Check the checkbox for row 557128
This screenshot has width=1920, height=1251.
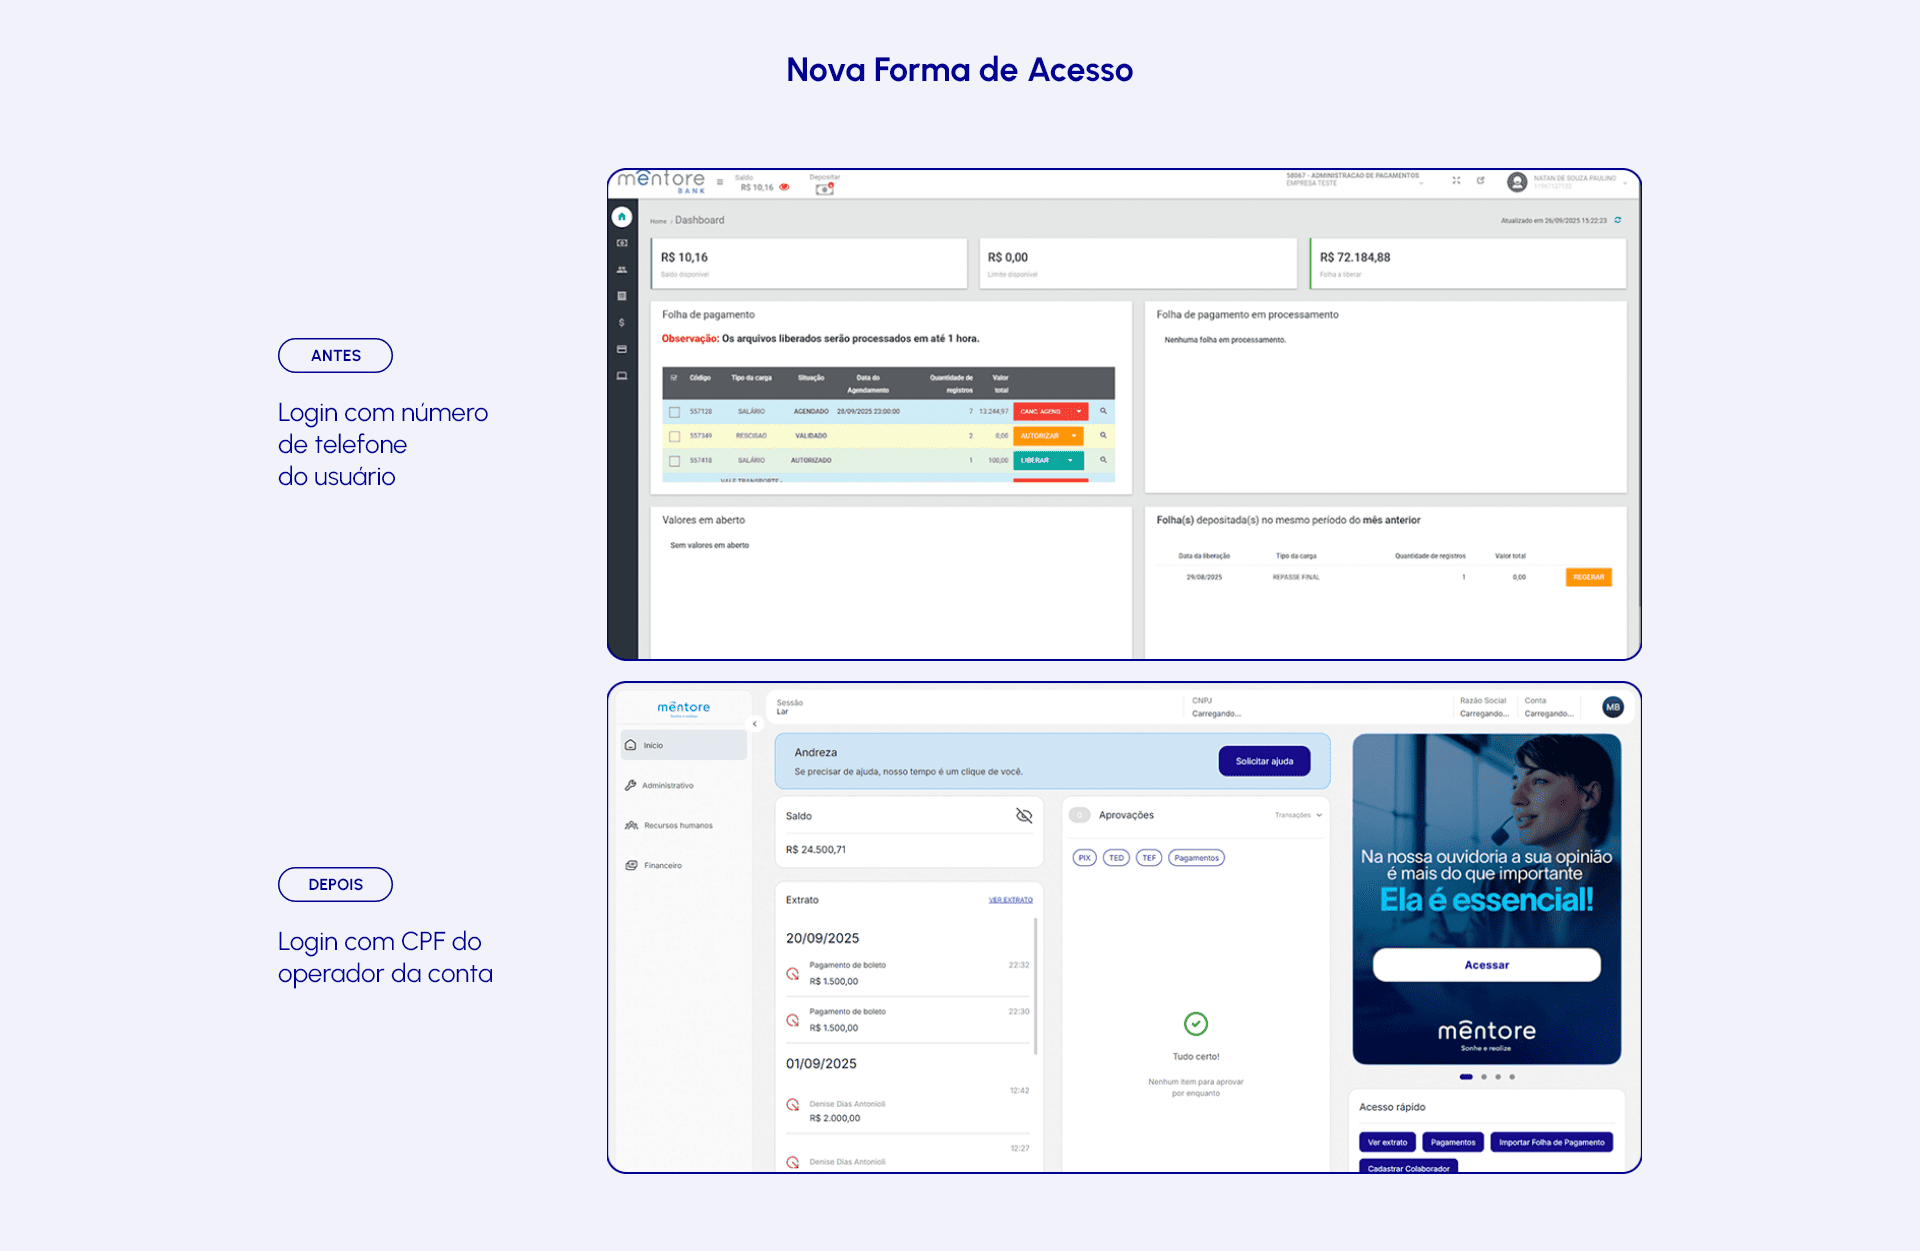tap(675, 412)
